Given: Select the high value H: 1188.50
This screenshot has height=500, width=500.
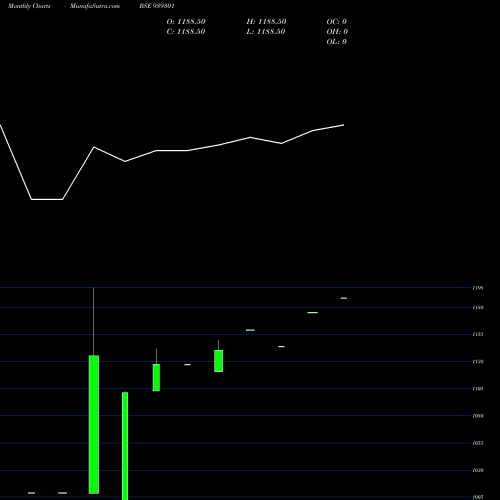Looking at the screenshot, I should [x=266, y=22].
